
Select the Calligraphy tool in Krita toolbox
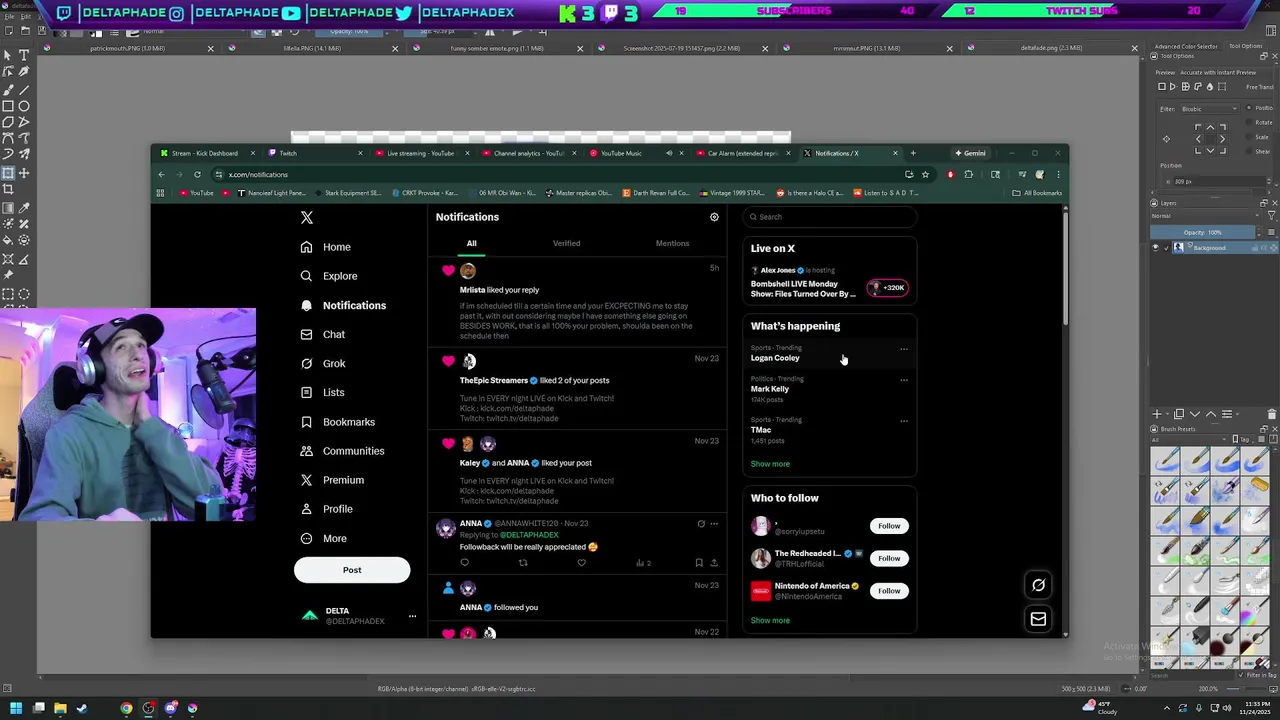(24, 72)
